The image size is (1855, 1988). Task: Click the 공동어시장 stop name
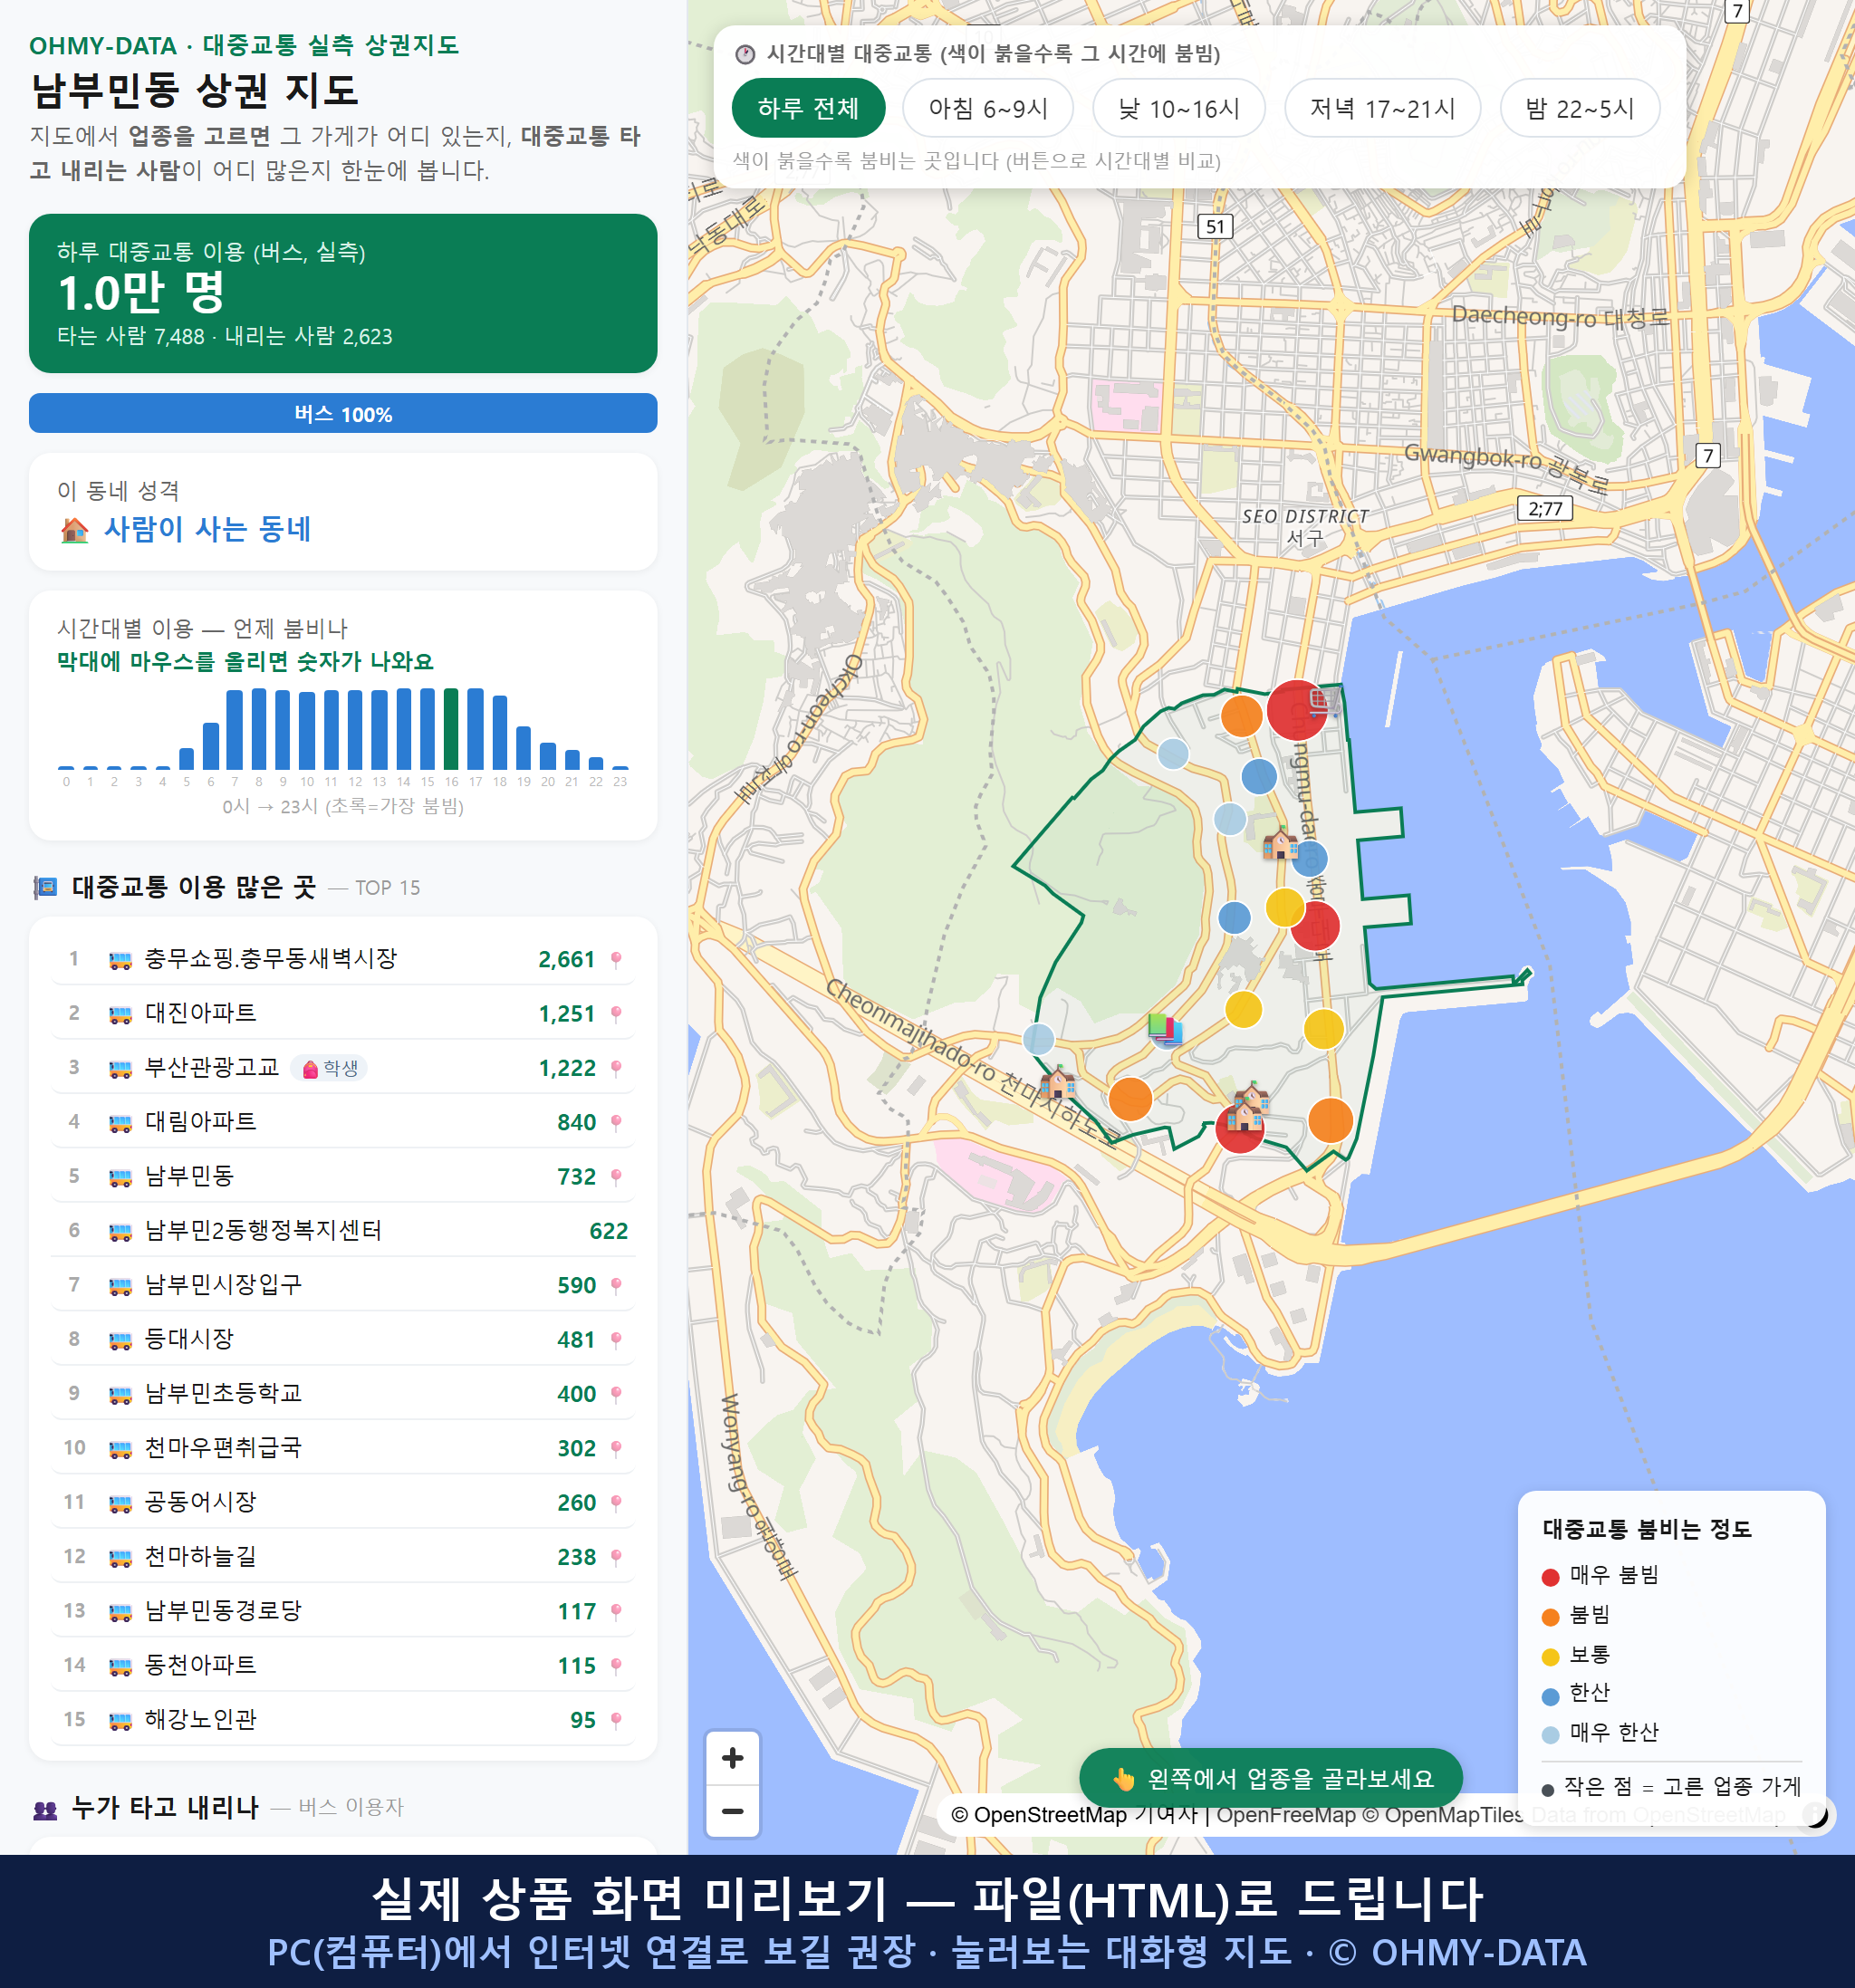tap(201, 1502)
